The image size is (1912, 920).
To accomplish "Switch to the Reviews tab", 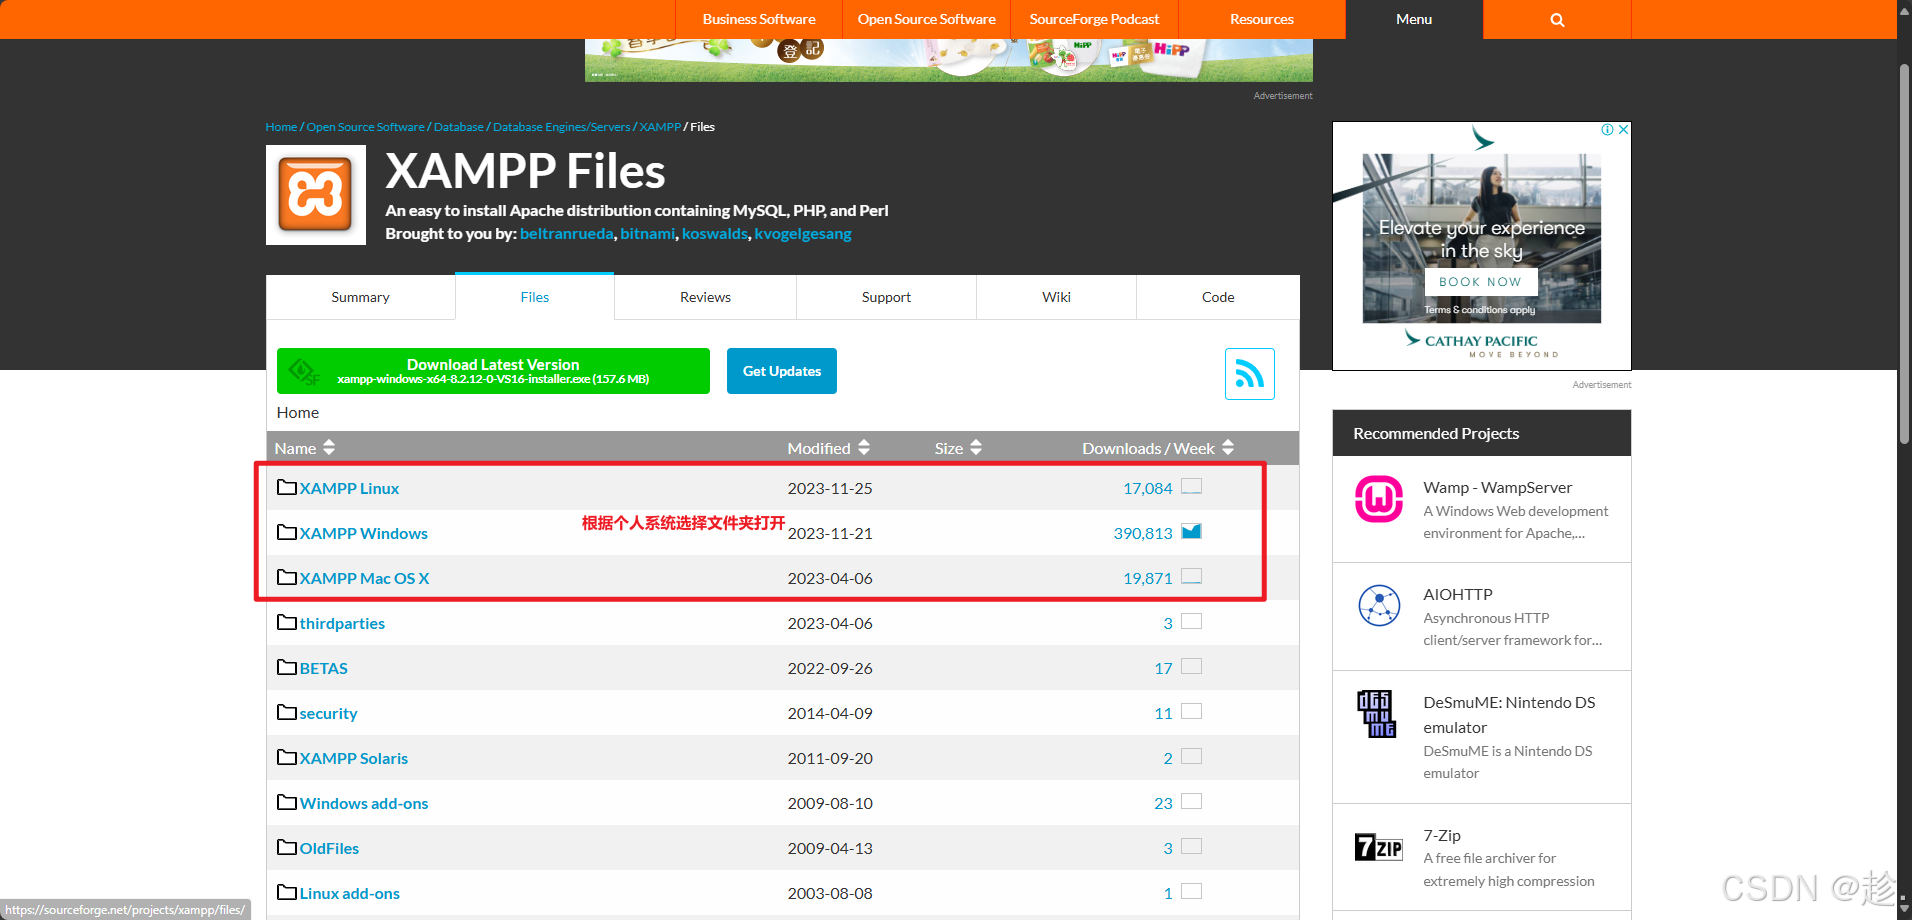I will coord(706,297).
